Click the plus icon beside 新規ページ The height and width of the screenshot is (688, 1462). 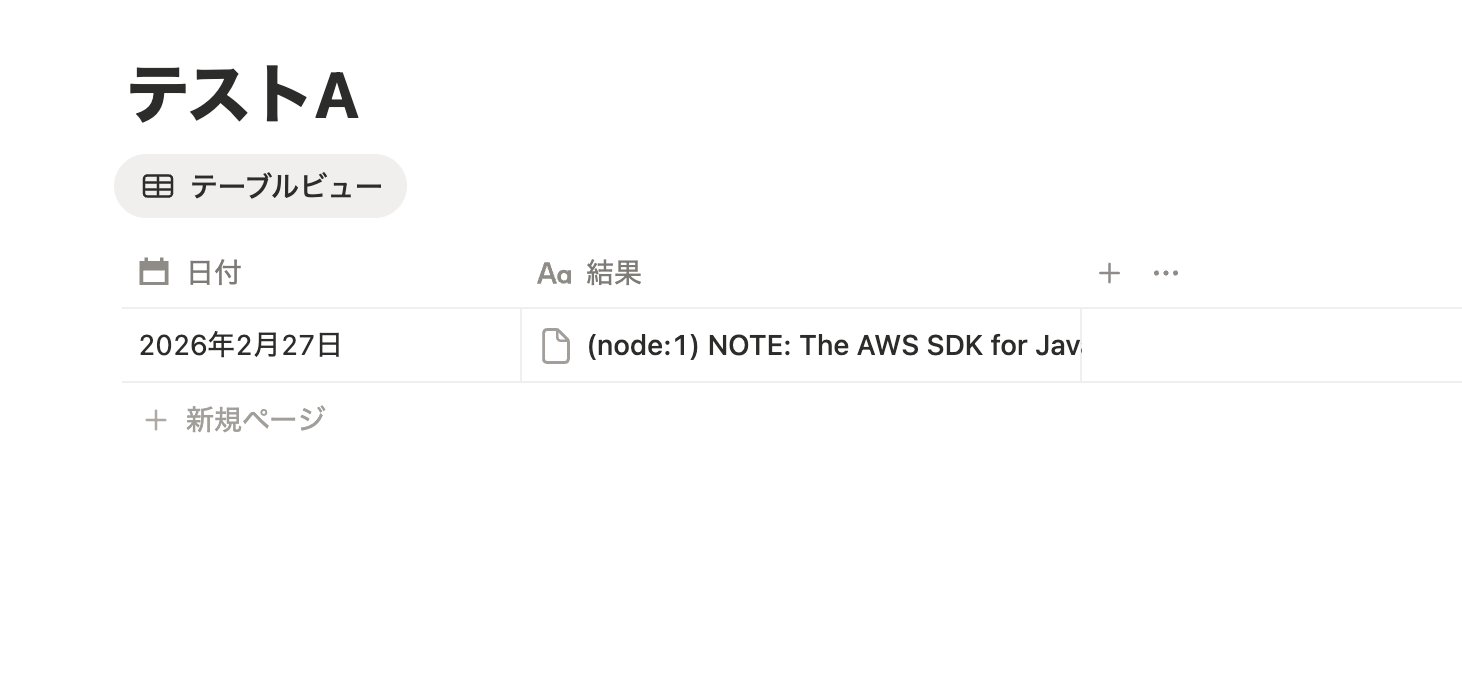[x=155, y=420]
